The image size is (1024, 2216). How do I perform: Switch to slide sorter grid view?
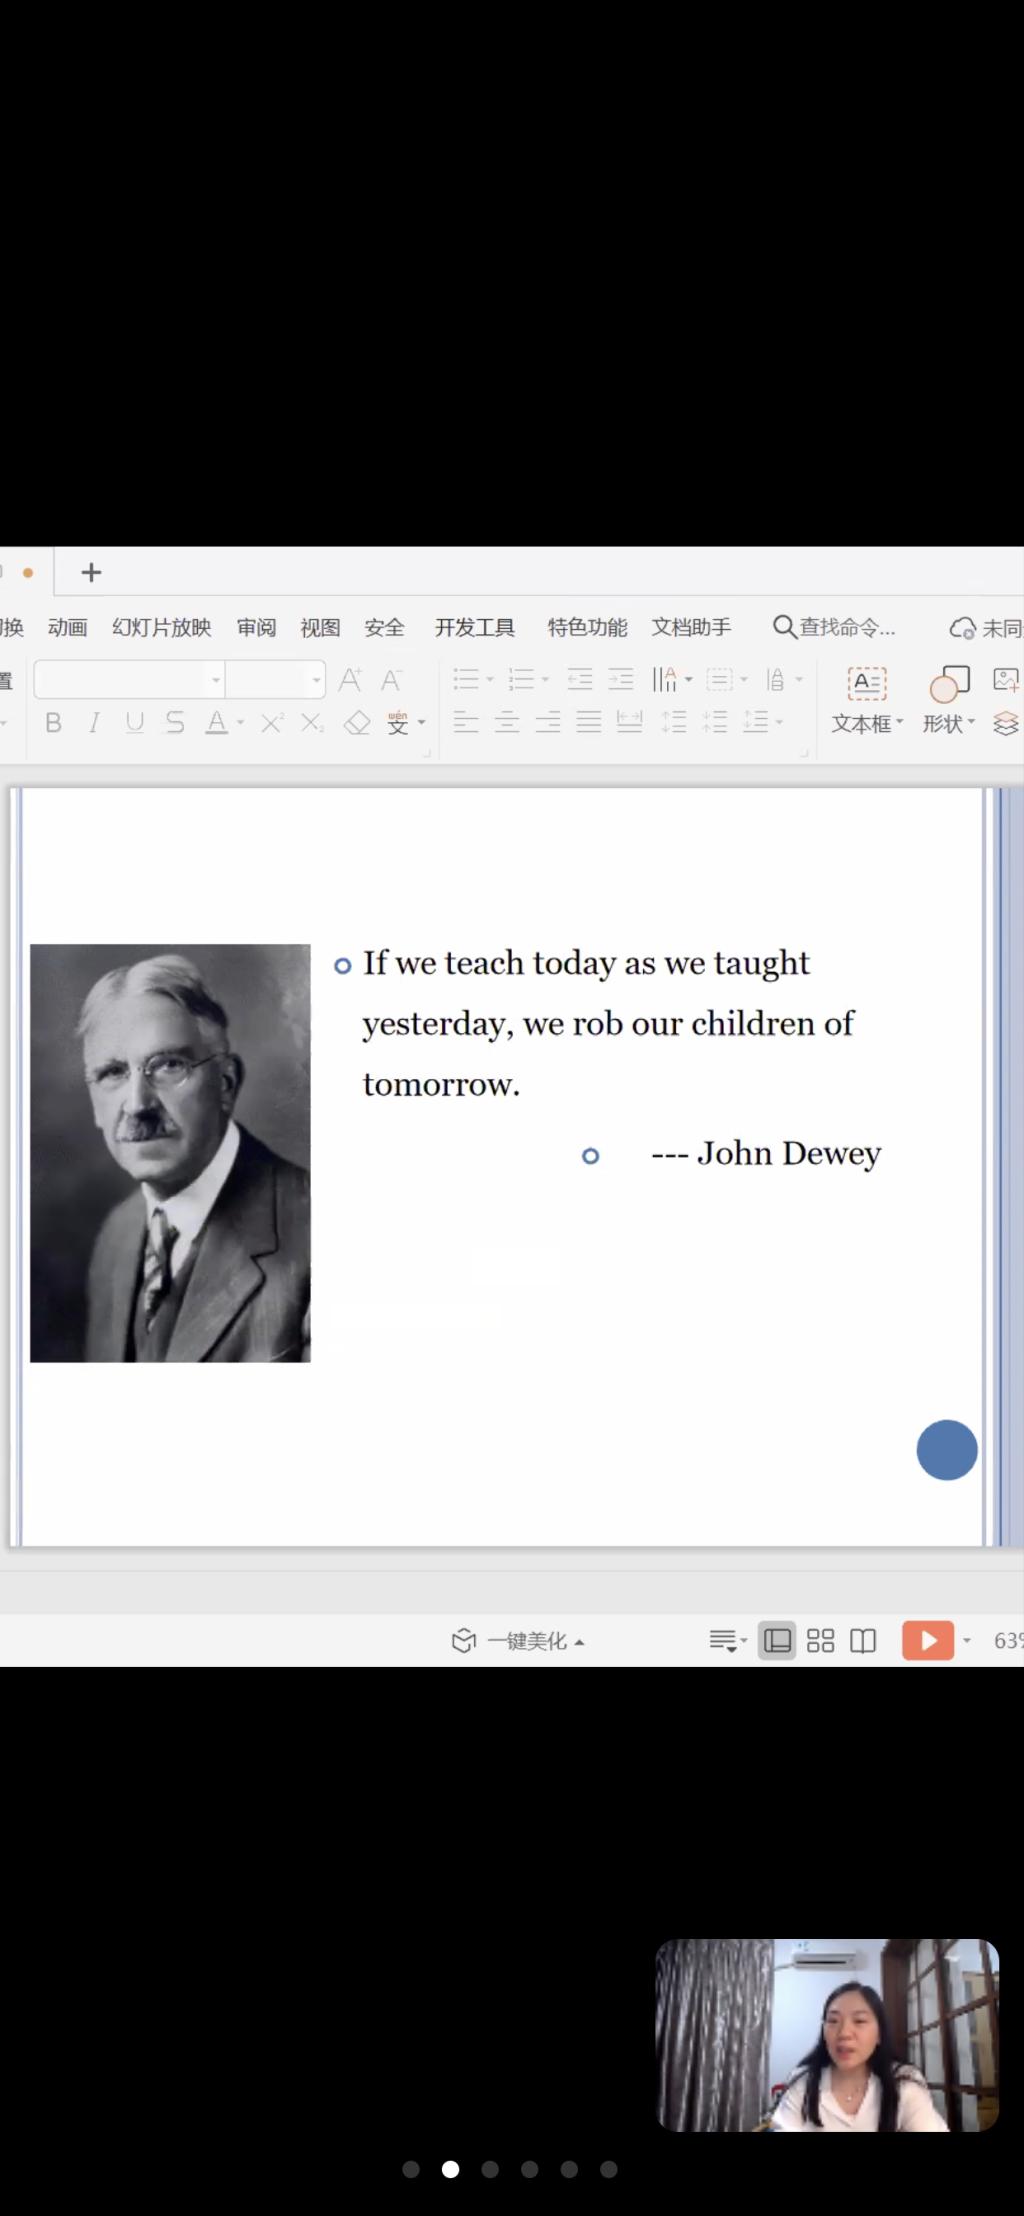tap(820, 1641)
